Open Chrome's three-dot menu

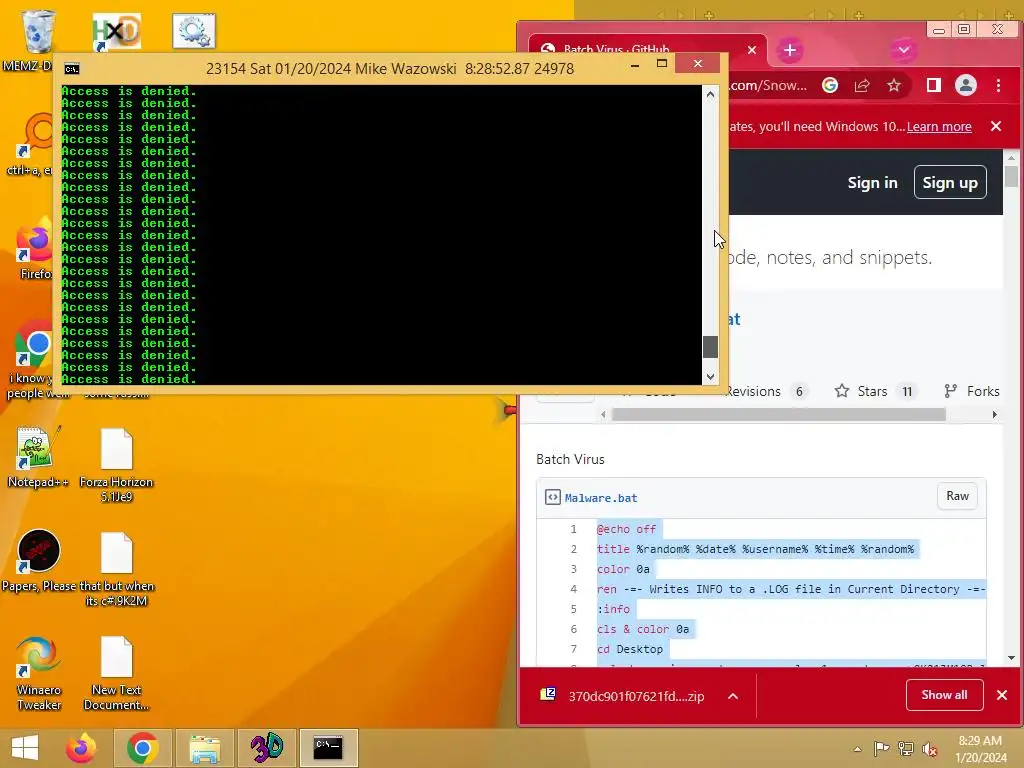[x=998, y=85]
